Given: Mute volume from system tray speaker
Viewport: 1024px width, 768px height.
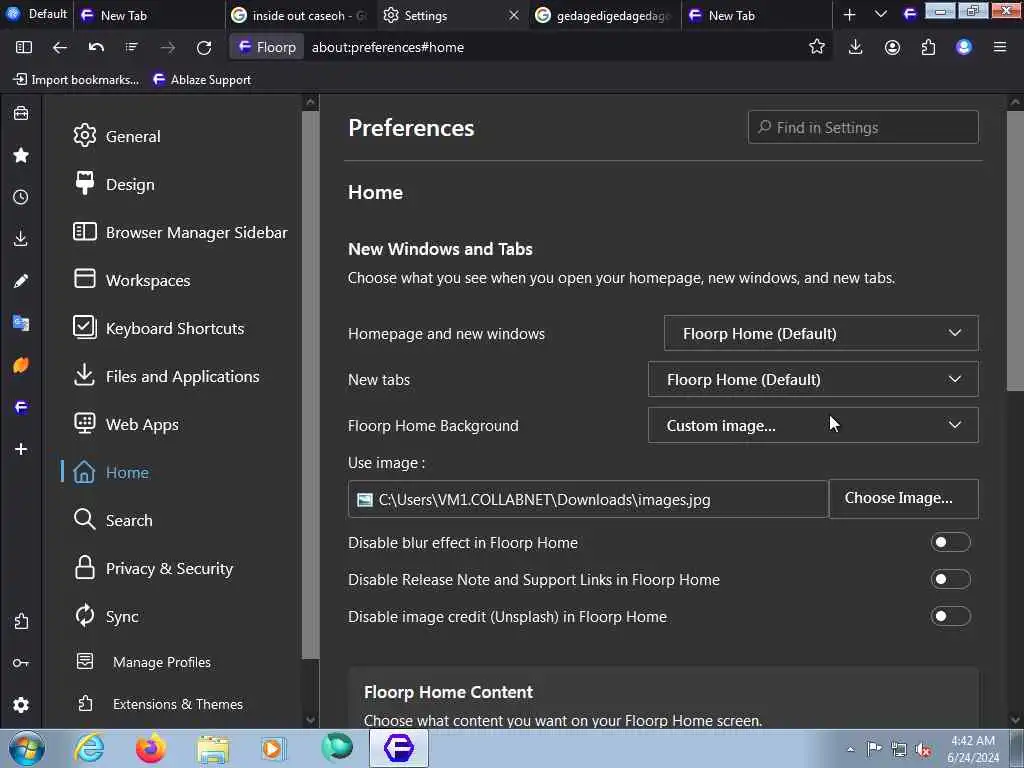Looking at the screenshot, I should click(923, 749).
